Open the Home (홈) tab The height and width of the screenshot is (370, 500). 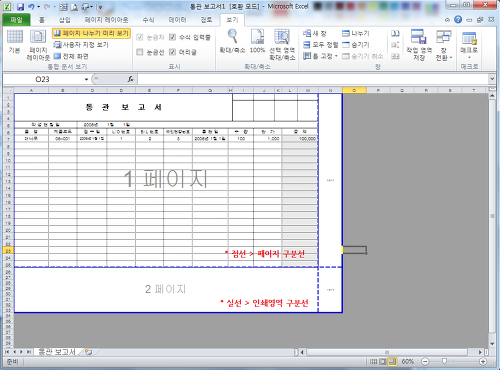point(42,20)
